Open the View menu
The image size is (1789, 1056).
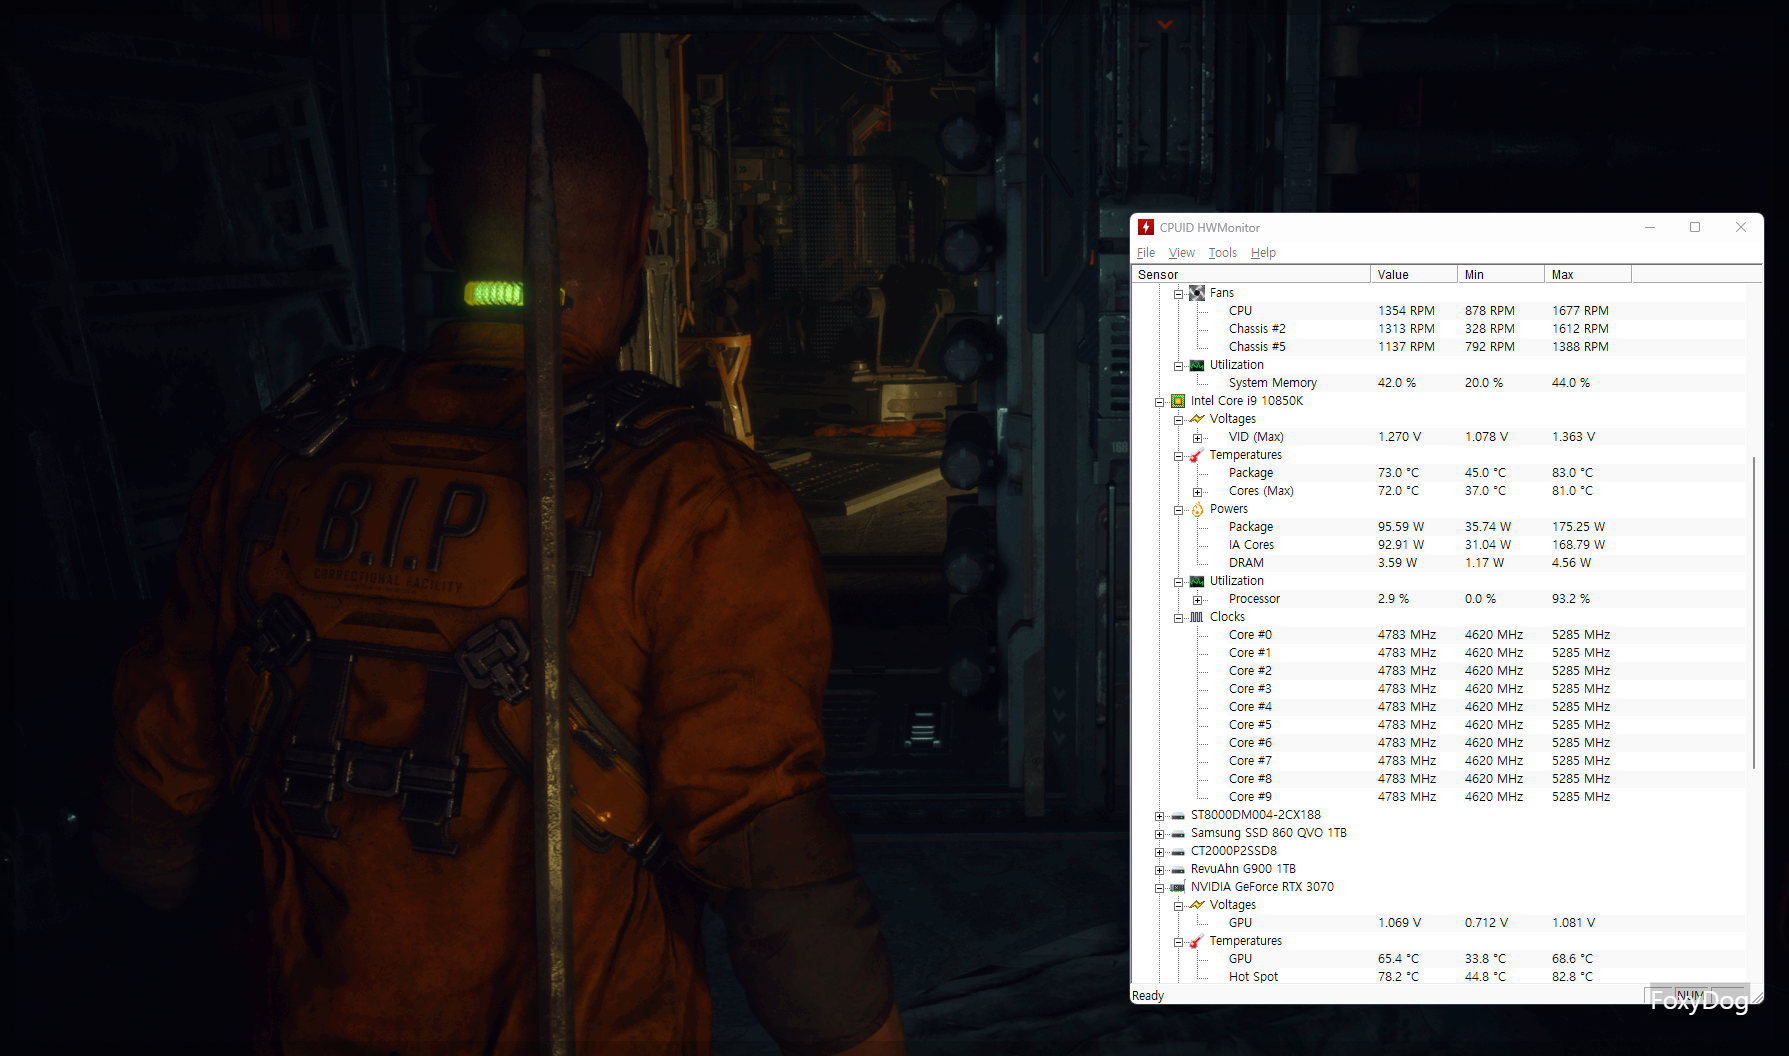[x=1182, y=253]
